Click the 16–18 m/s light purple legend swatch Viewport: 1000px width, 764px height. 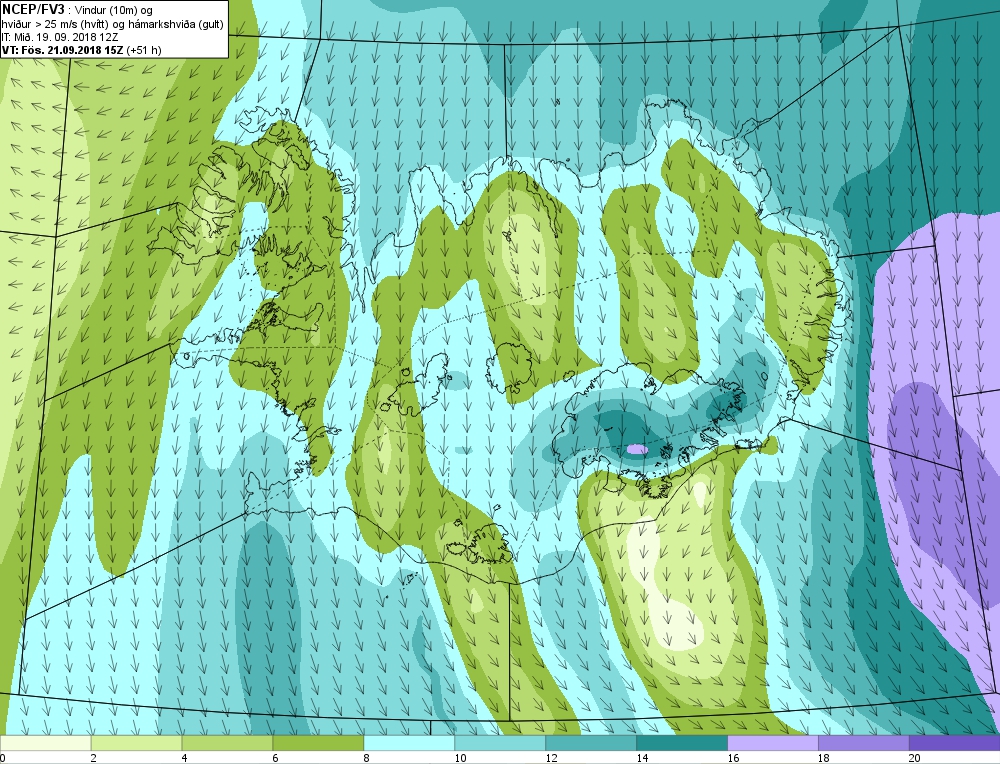click(x=772, y=743)
